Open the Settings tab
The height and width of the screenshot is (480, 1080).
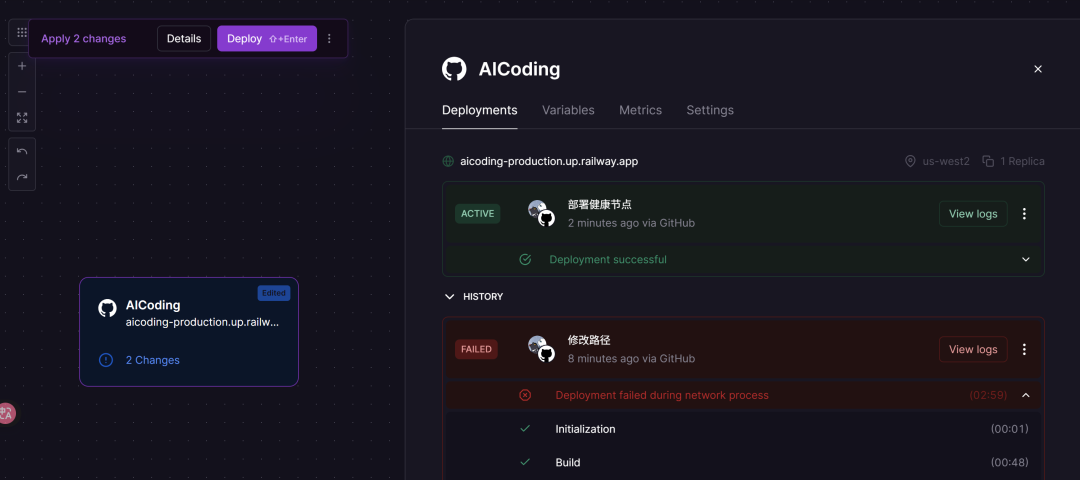point(710,110)
